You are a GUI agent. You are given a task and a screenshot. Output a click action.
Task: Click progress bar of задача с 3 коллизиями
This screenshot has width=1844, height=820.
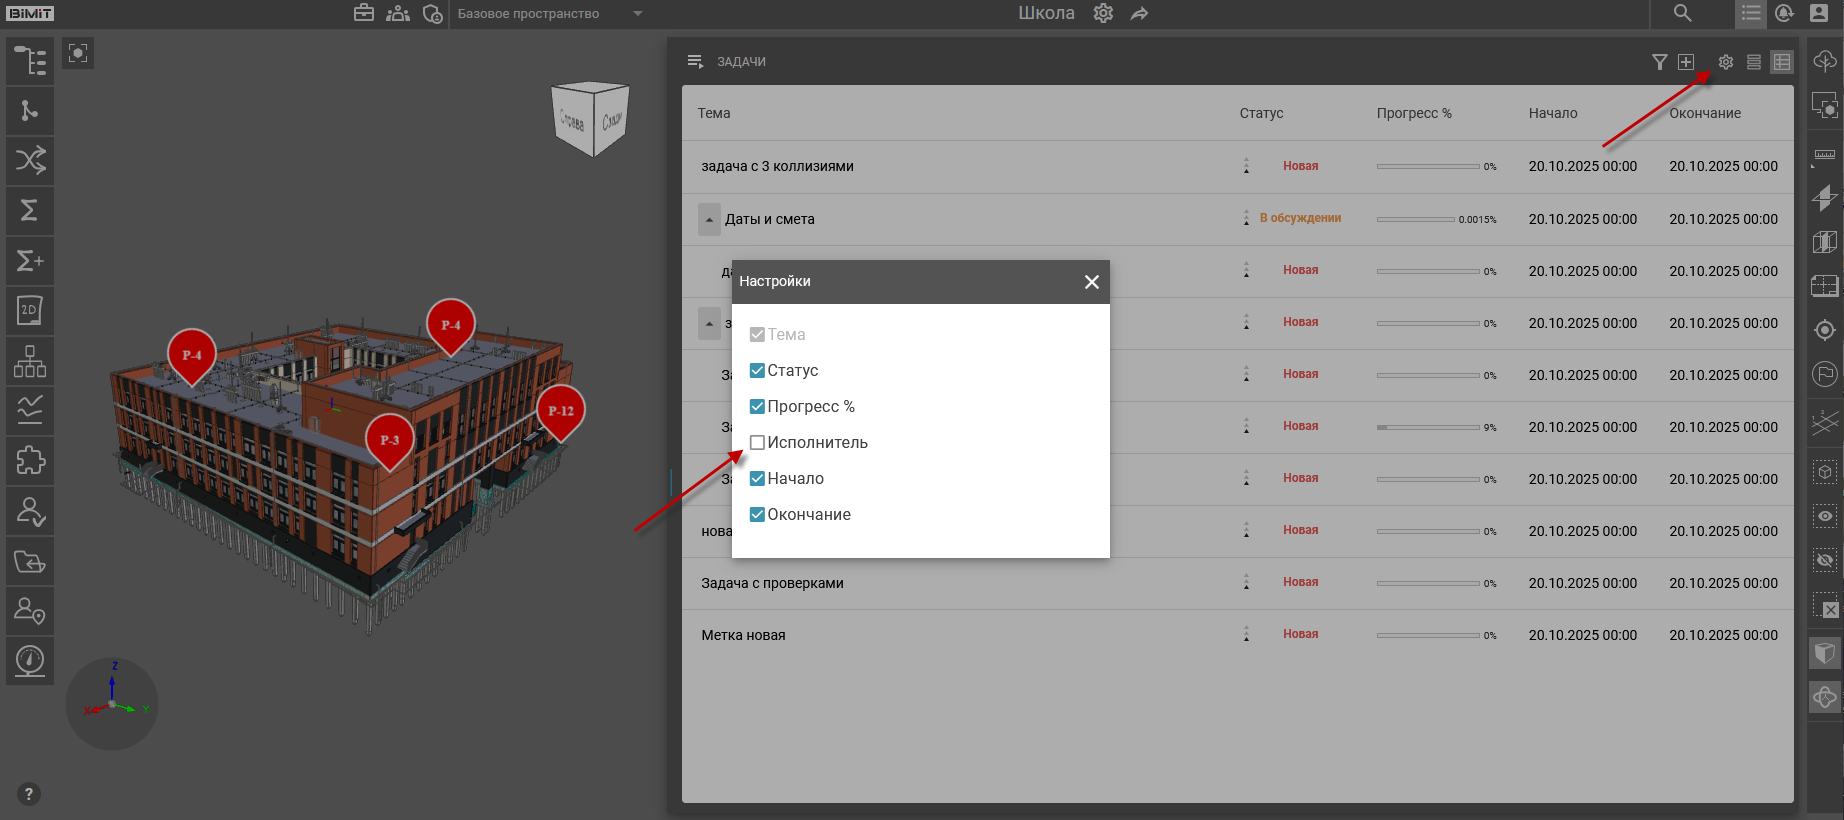pos(1427,166)
